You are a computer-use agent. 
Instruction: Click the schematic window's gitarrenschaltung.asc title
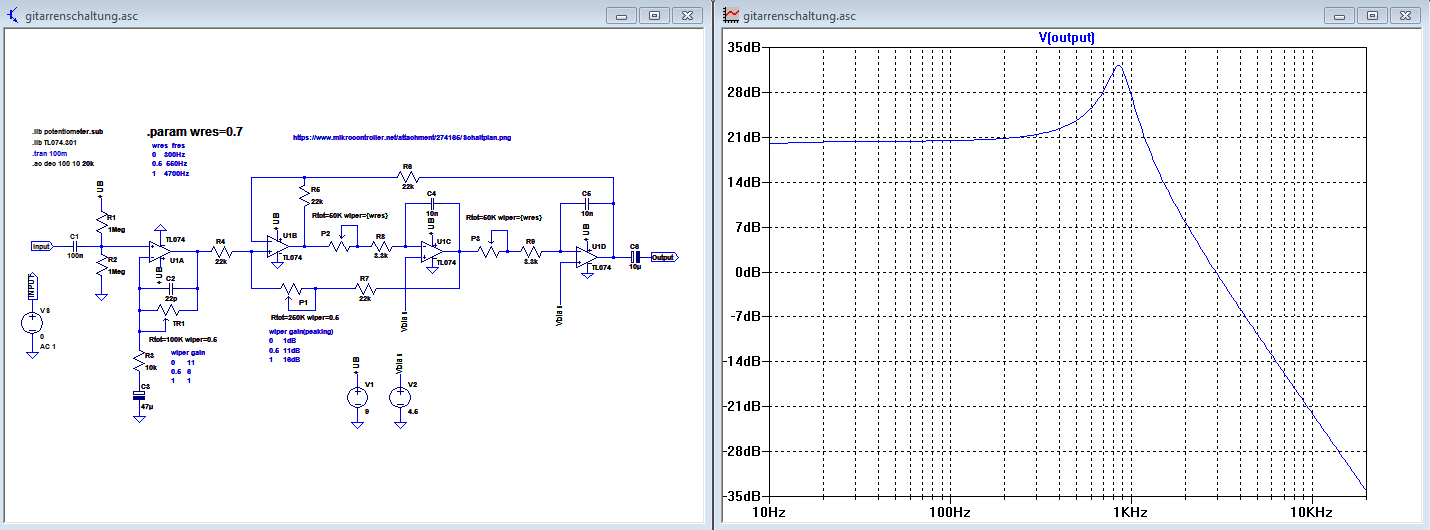click(x=82, y=16)
